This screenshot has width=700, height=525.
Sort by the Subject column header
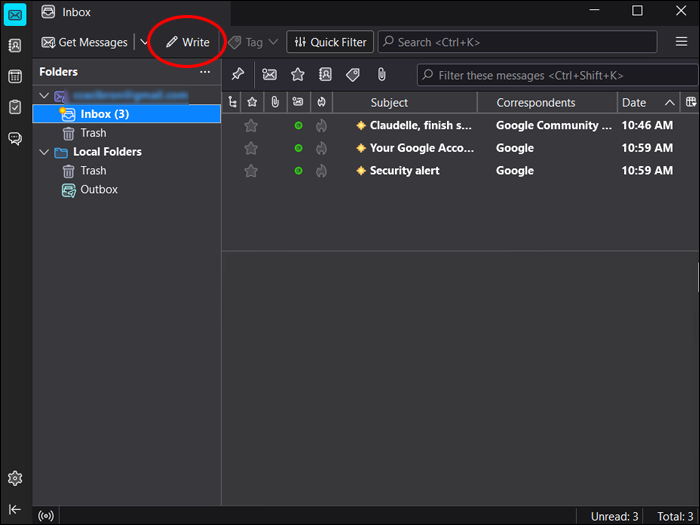coord(405,103)
